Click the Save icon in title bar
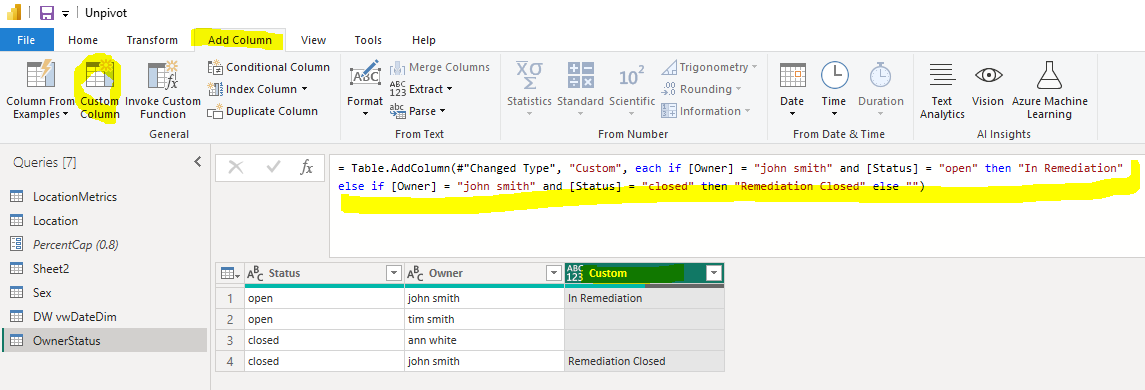1145x390 pixels. point(47,13)
